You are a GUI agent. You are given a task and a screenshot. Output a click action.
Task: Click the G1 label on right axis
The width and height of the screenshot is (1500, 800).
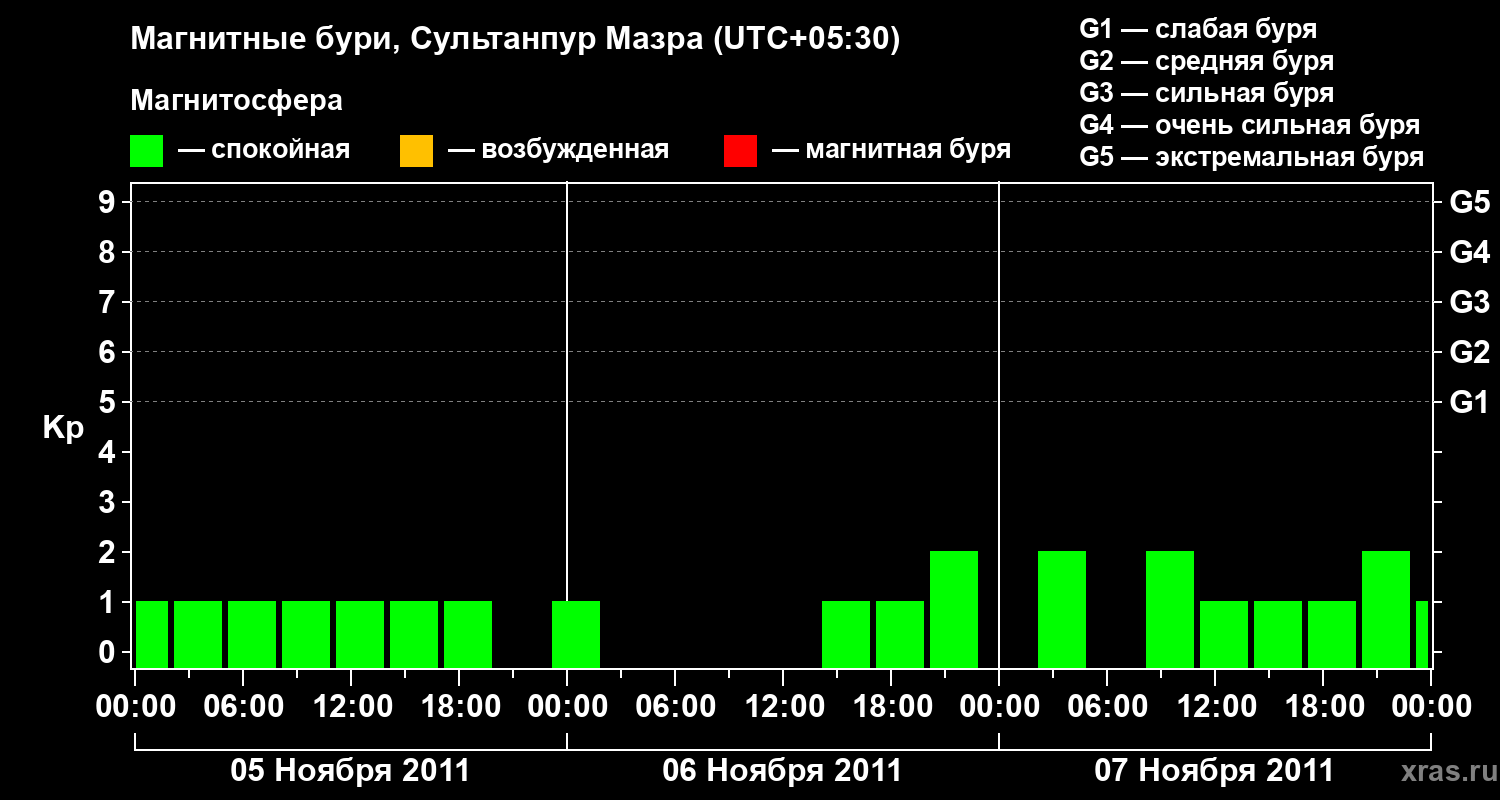tap(1469, 402)
